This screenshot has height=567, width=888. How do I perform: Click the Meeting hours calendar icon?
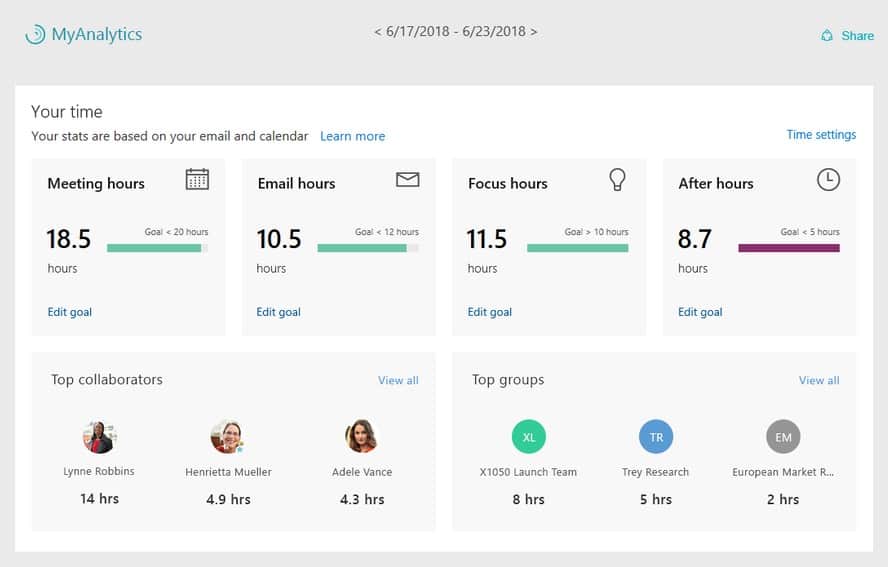click(x=197, y=180)
